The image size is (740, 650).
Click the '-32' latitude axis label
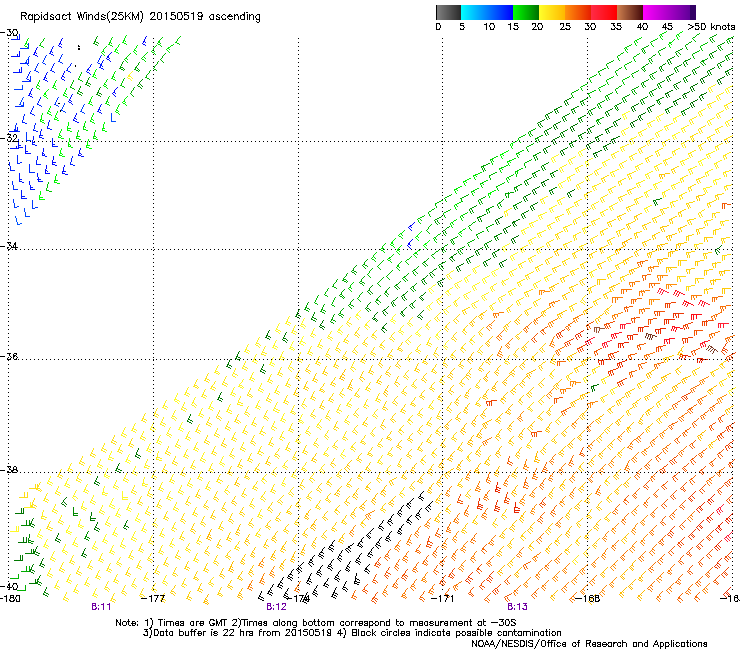(9, 138)
